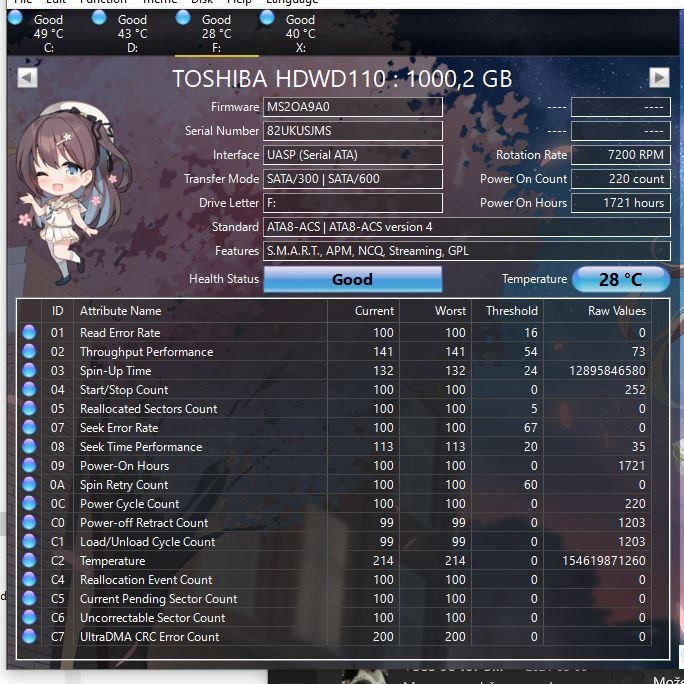Select drive D: showing 43 °C
Screen dimensions: 684x684
click(133, 33)
